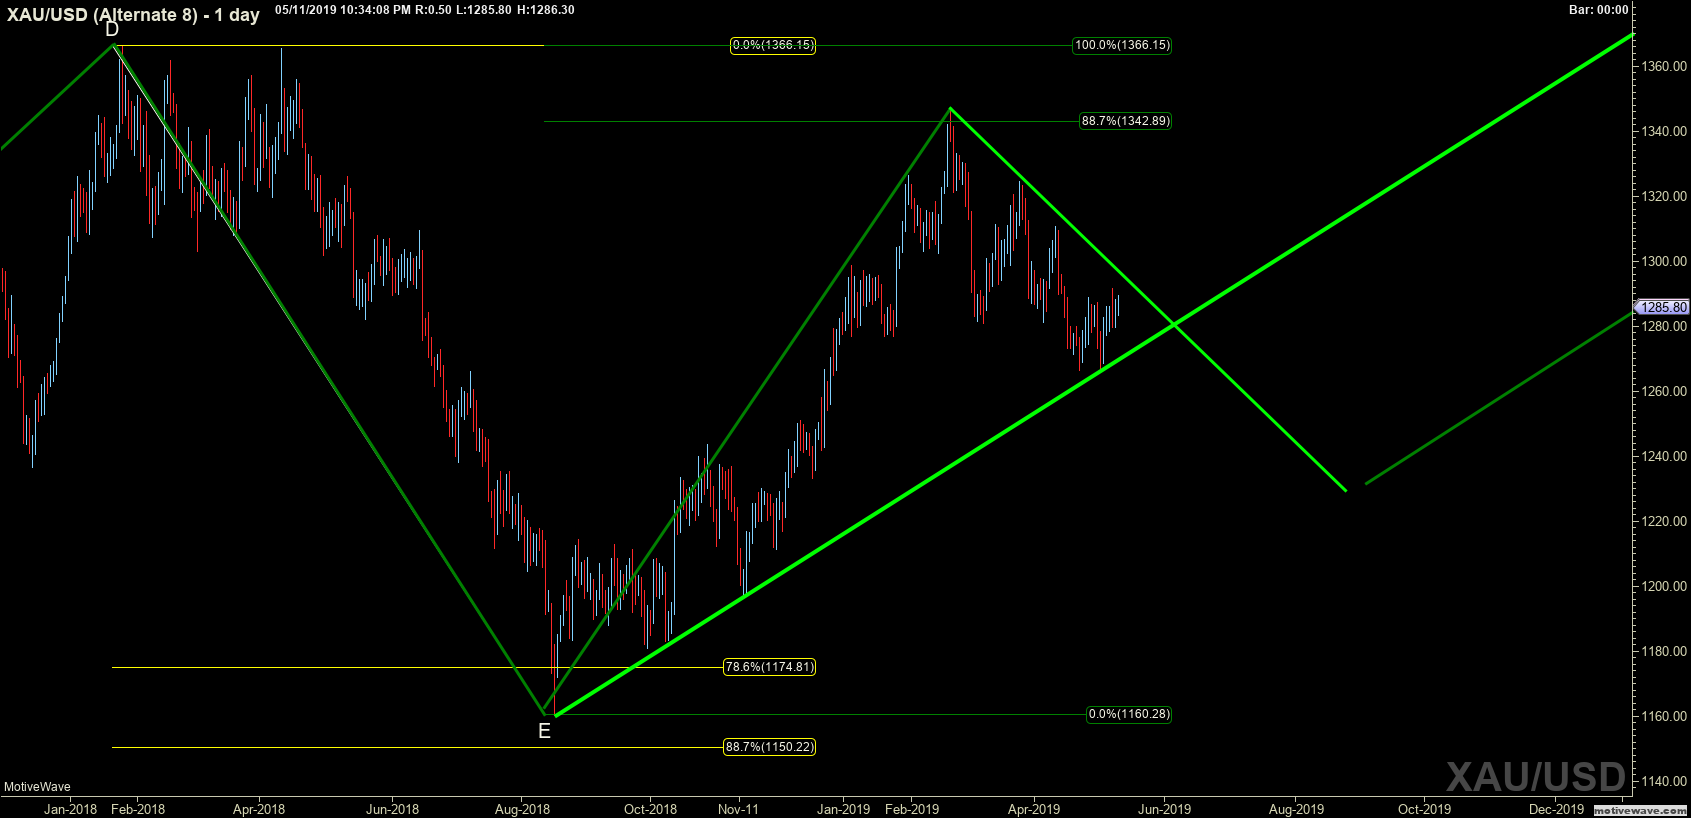The image size is (1691, 818).
Task: Click the Oct-2019 date axis label
Action: point(1424,809)
